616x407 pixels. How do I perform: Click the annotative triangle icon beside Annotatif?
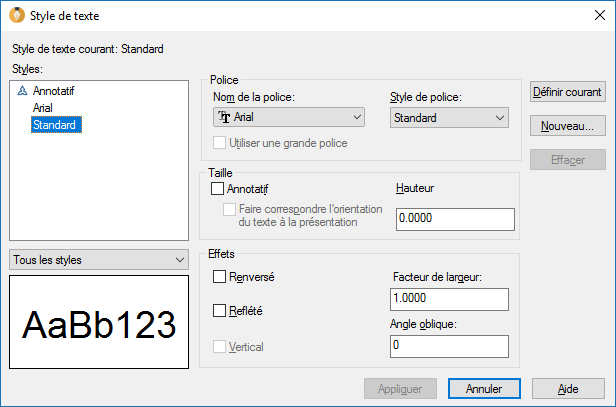(x=23, y=91)
